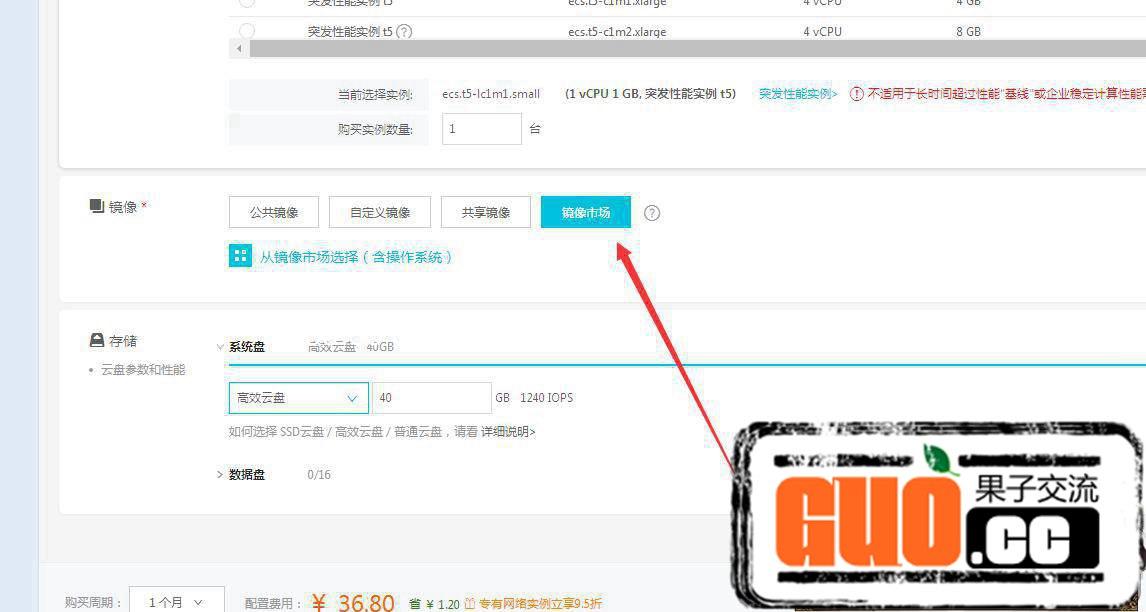
Task: Select the 共享镜像 option
Action: click(485, 212)
